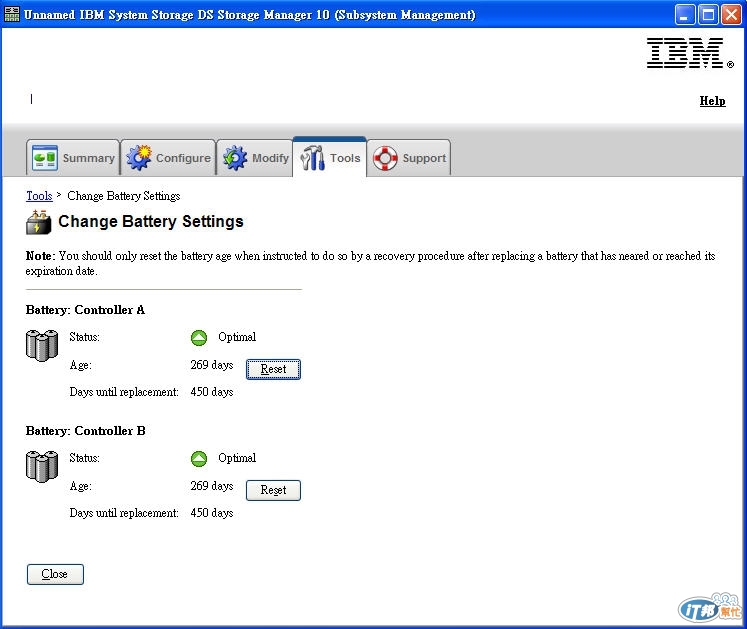Click the Support lifesaver icon
Viewport: 747px width, 629px height.
pyautogui.click(x=385, y=158)
